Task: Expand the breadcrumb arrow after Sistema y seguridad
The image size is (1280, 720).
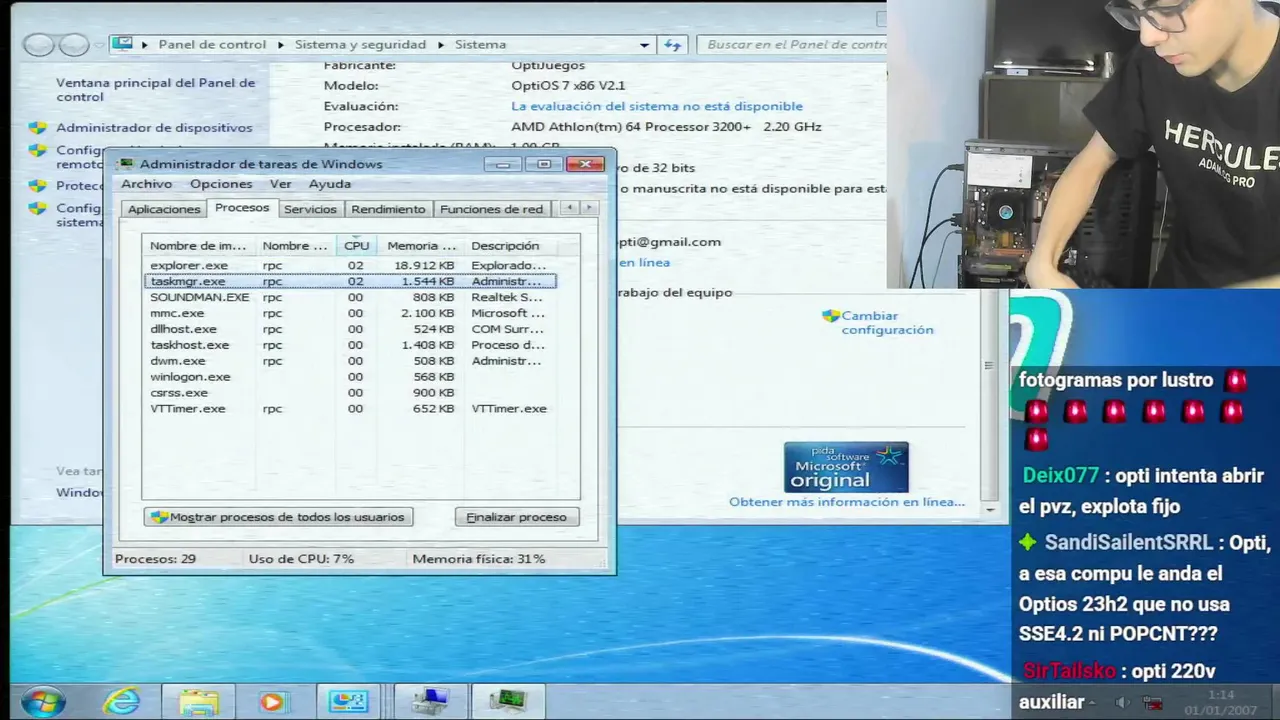Action: [441, 45]
